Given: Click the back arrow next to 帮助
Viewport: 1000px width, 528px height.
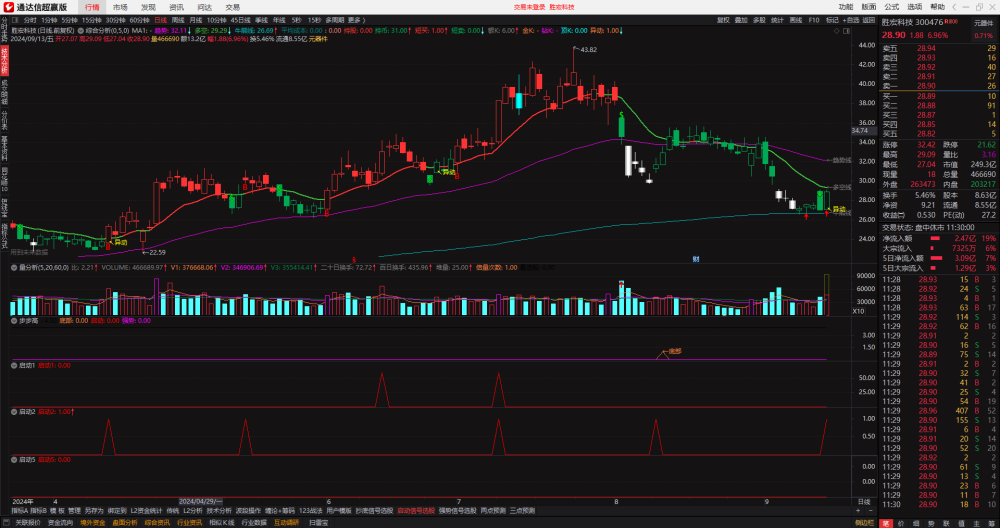Looking at the screenshot, I should tap(956, 7).
